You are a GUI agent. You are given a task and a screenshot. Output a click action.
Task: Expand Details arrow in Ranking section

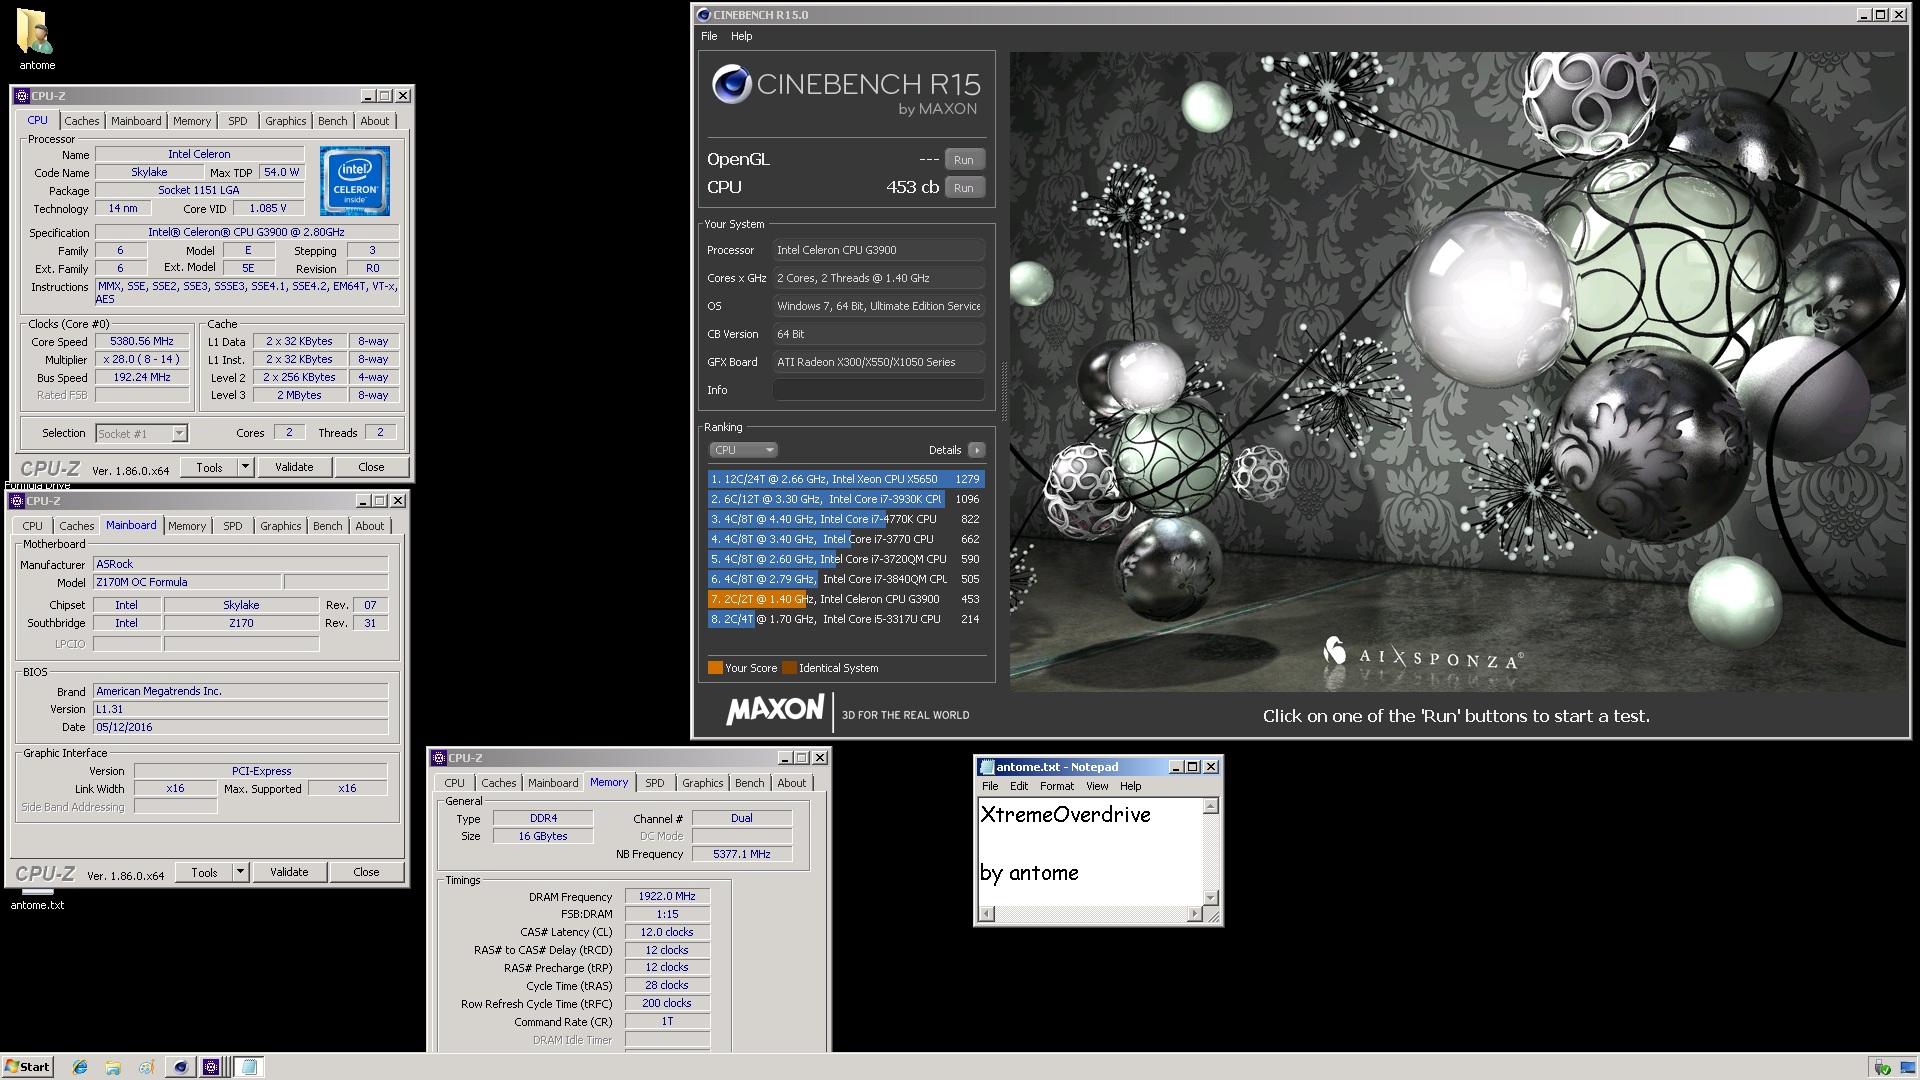977,450
